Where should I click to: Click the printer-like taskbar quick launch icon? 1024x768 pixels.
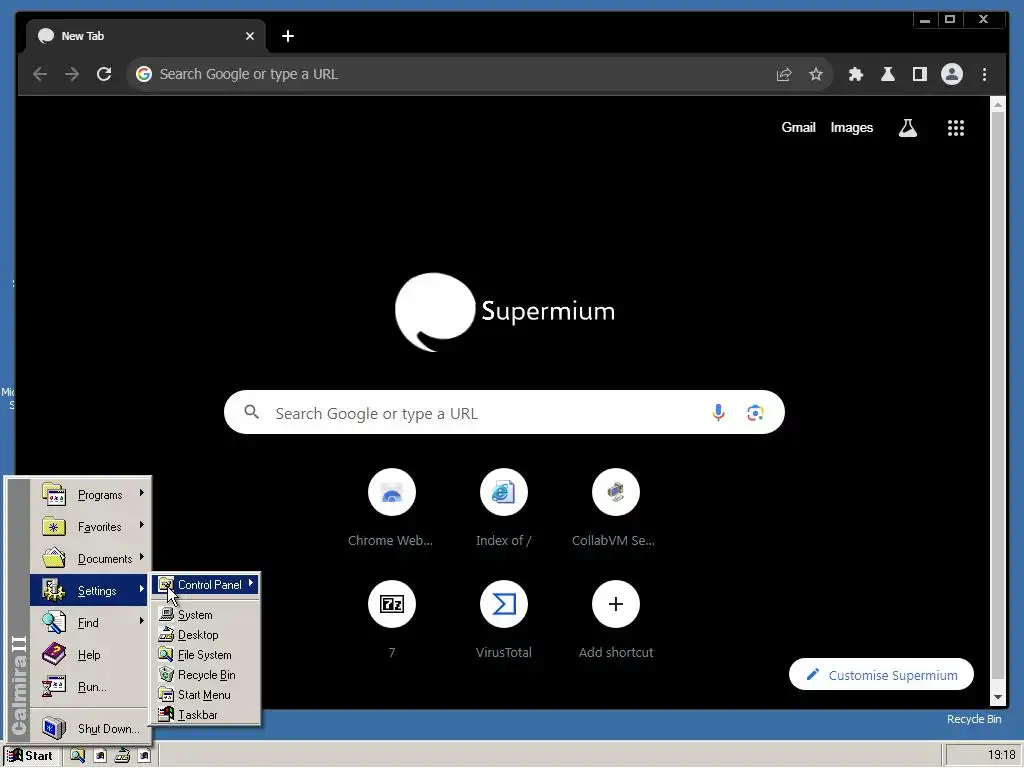tap(122, 756)
